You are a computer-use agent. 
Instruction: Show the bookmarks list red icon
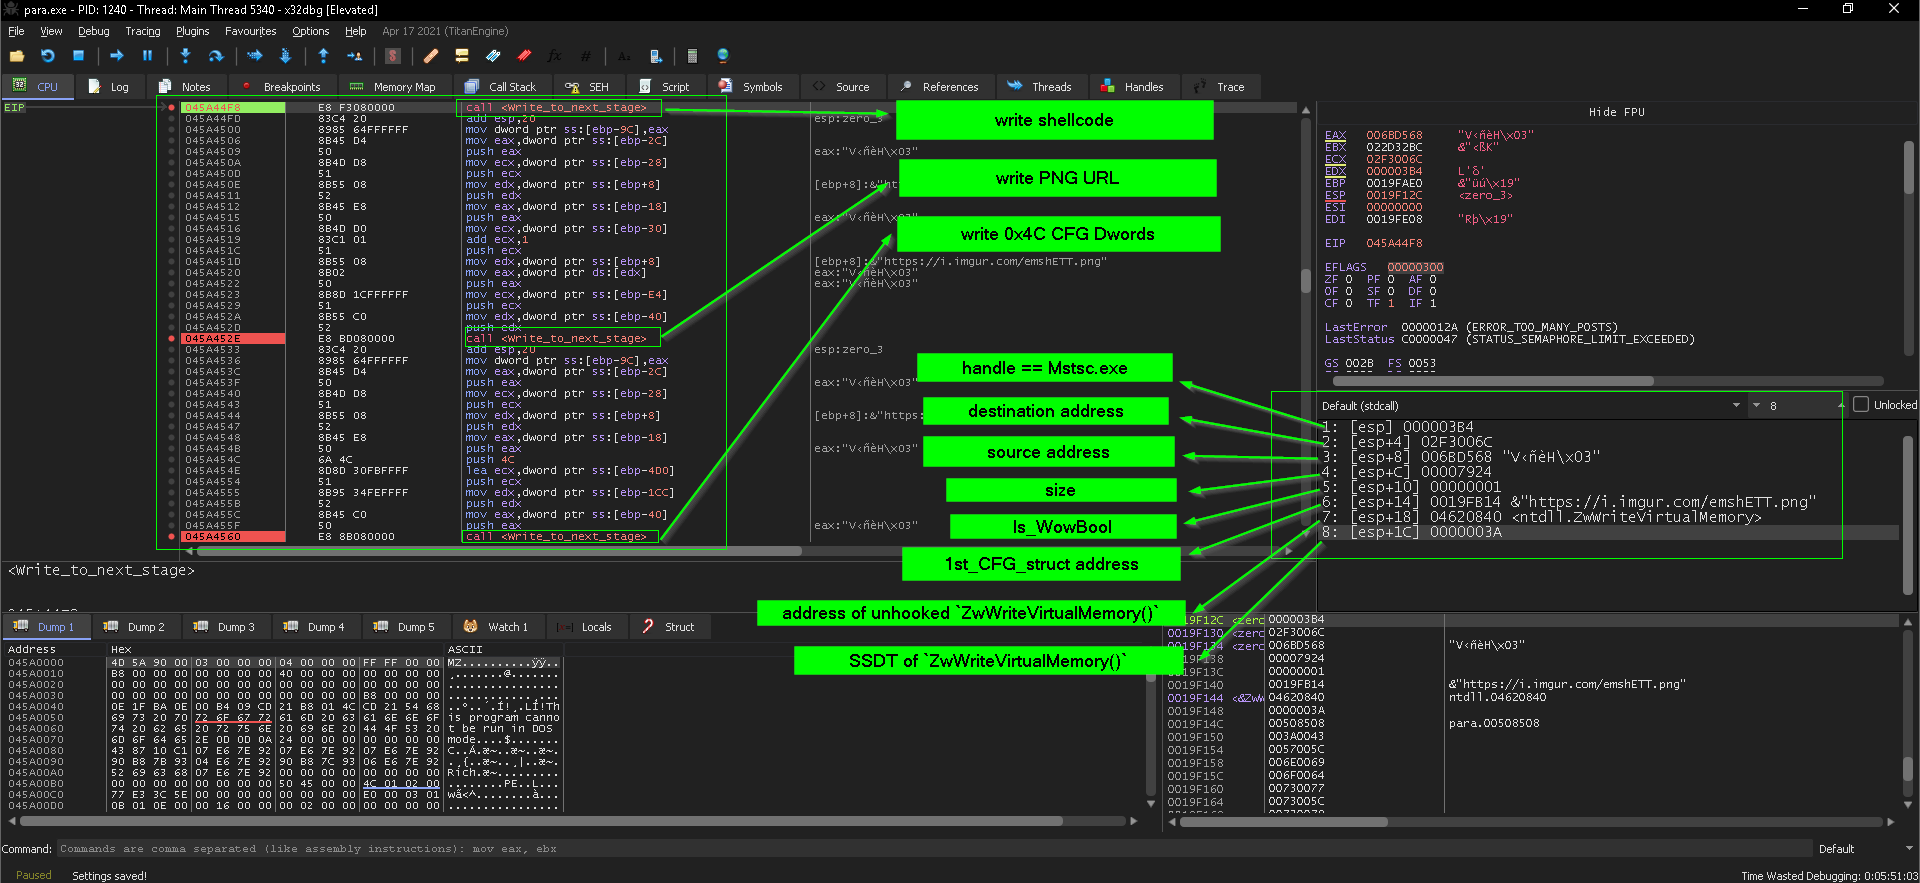[524, 56]
